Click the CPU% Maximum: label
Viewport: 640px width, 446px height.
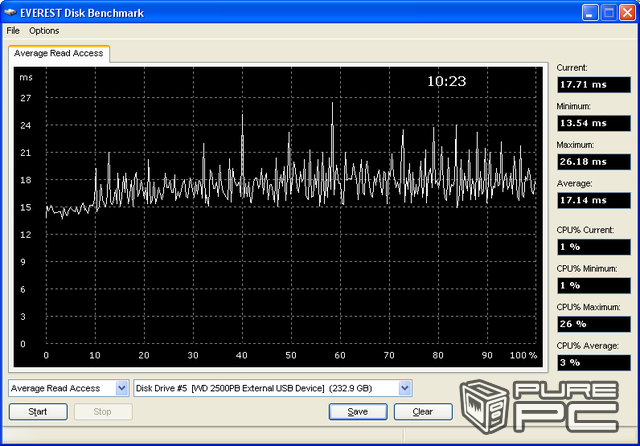(588, 307)
